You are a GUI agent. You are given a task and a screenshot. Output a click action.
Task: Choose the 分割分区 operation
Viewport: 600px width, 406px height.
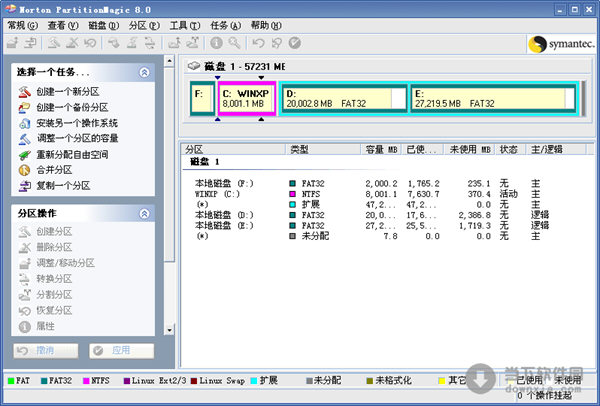pos(54,295)
